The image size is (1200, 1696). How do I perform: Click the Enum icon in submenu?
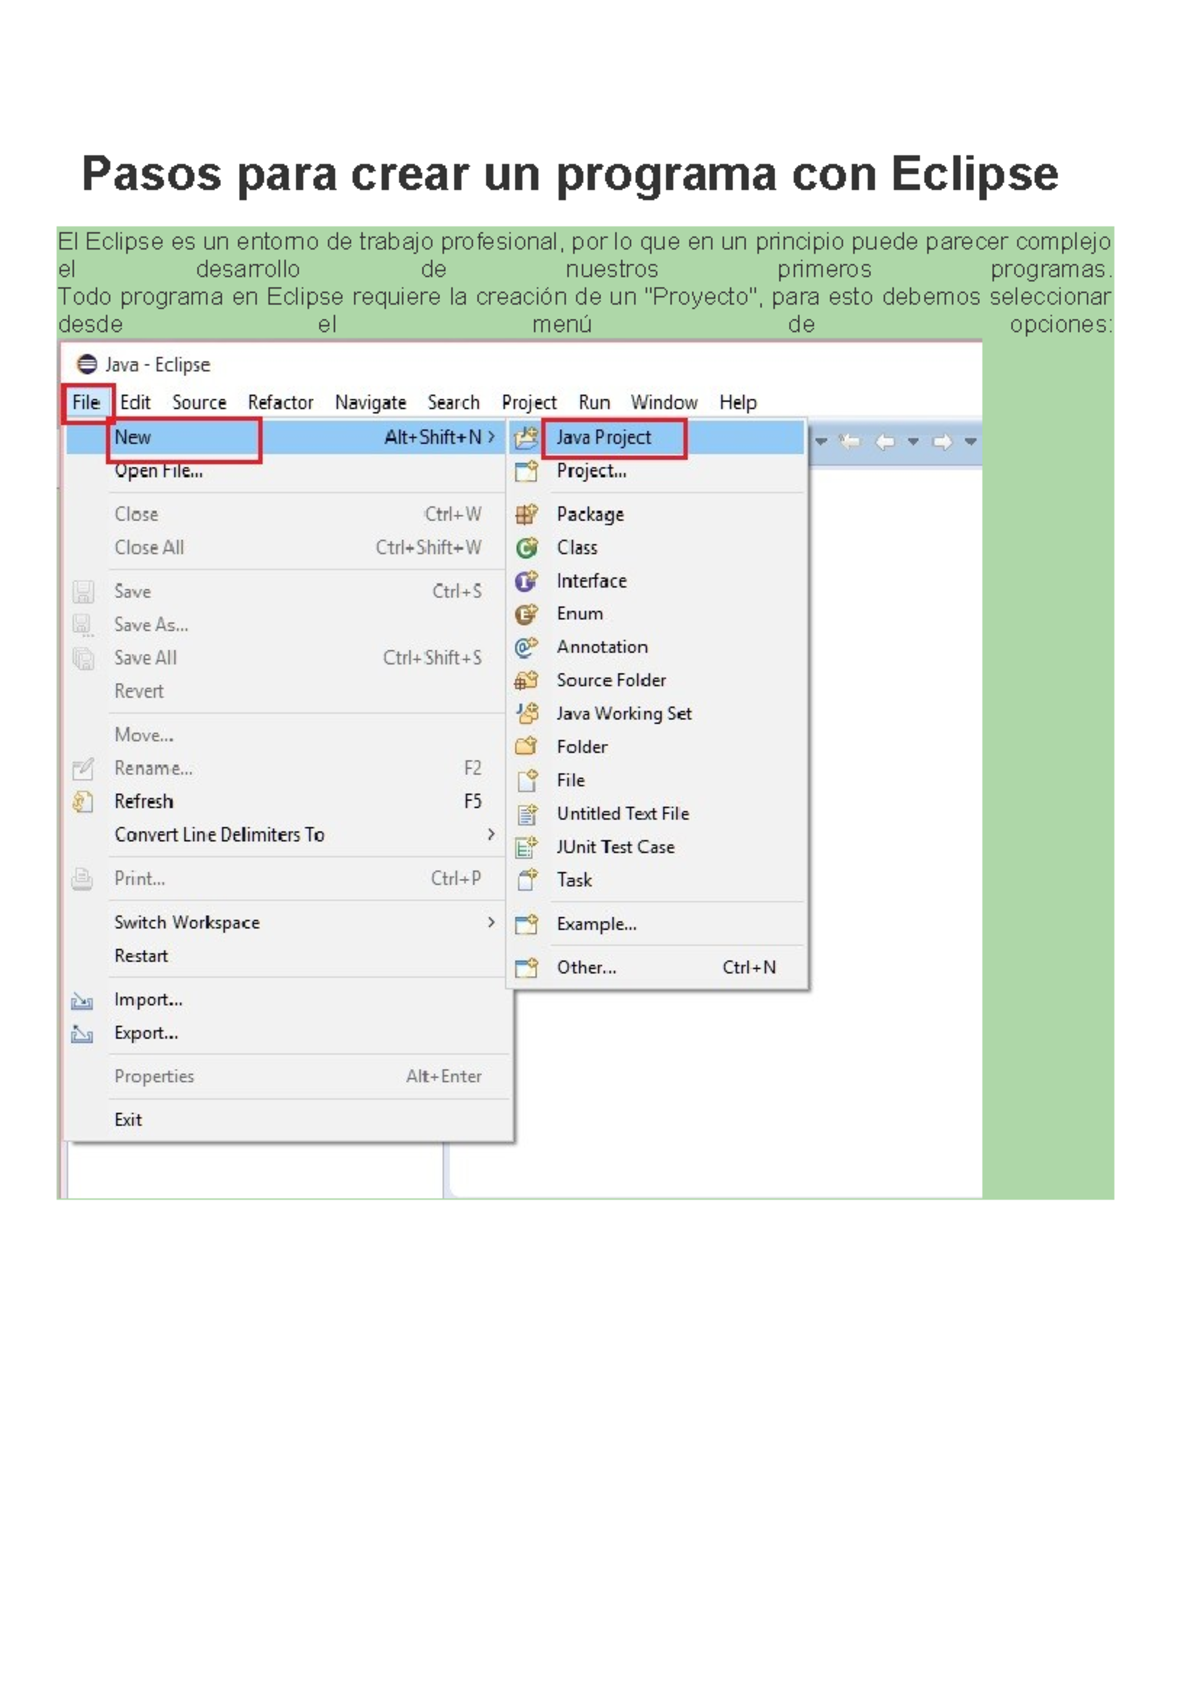click(526, 614)
